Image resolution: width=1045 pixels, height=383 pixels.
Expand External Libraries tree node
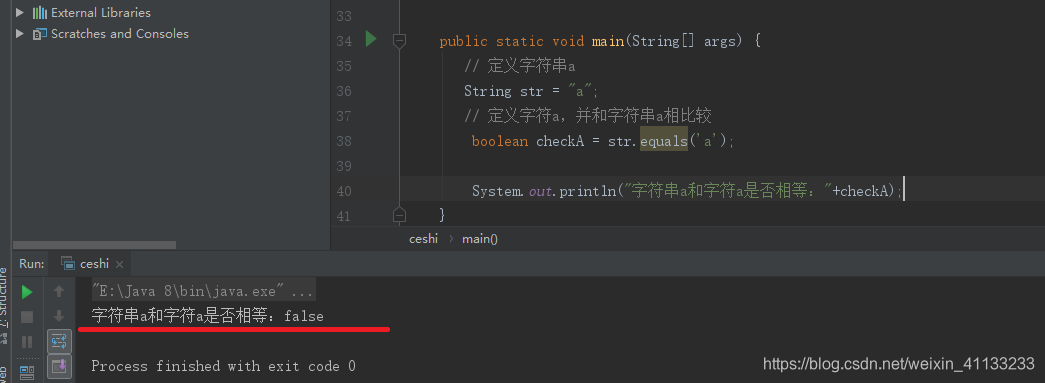[x=19, y=12]
